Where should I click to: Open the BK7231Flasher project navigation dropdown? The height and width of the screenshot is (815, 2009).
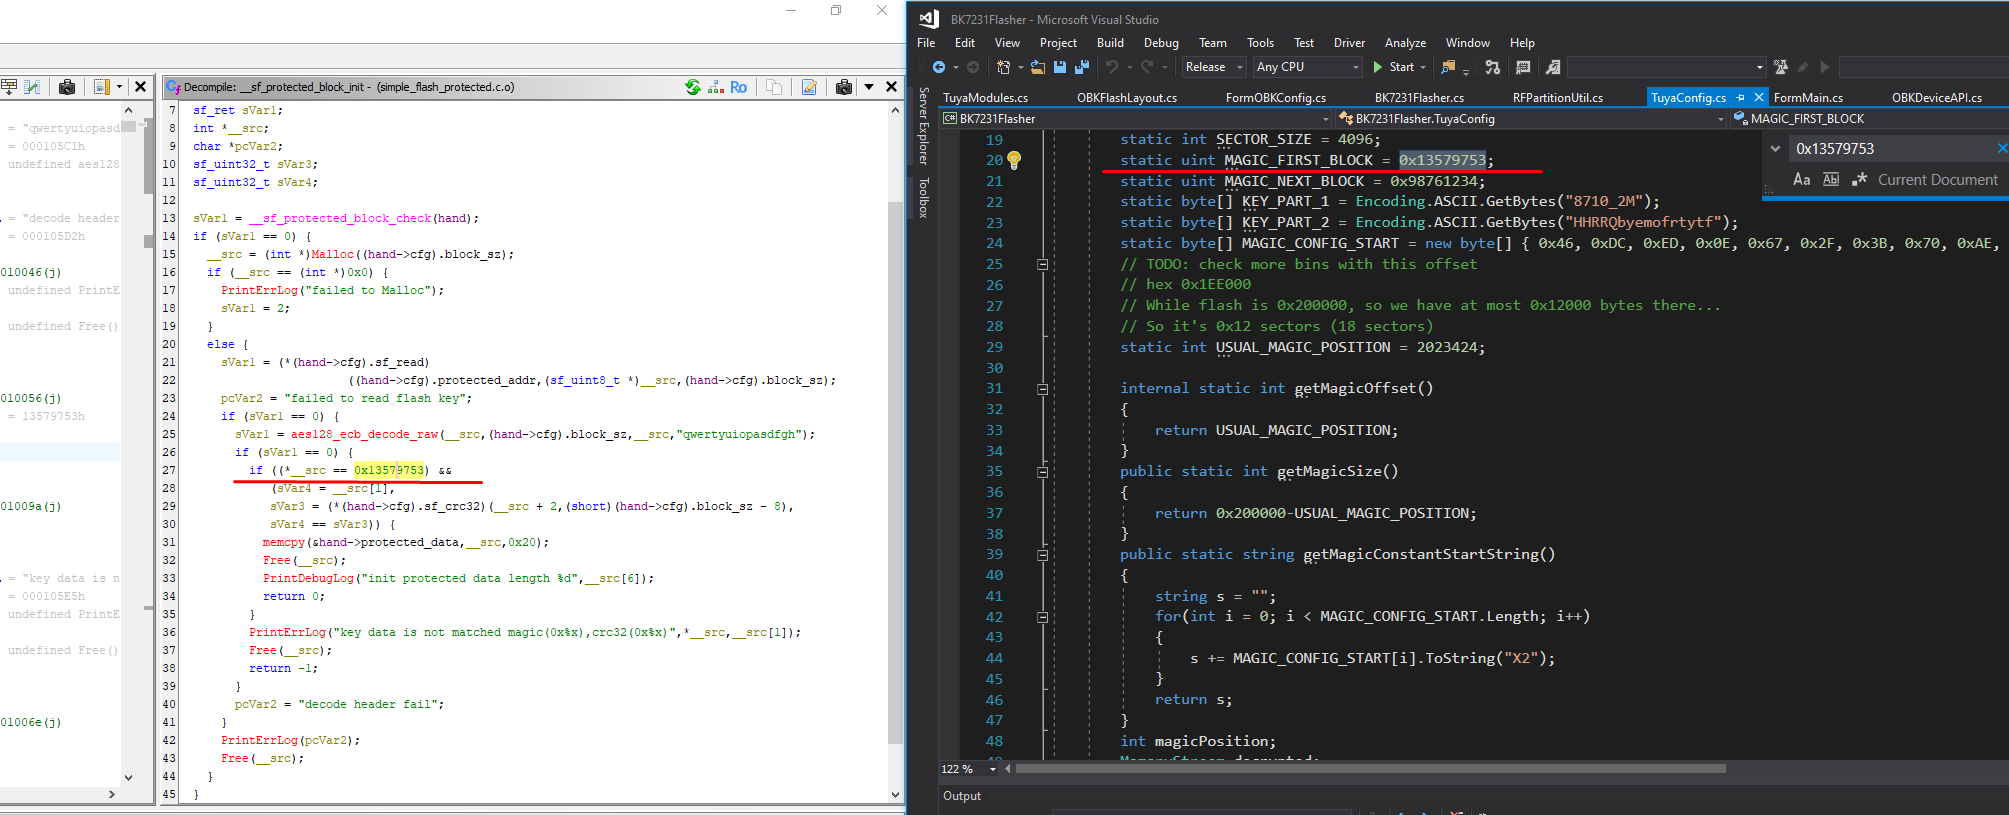(x=1136, y=118)
